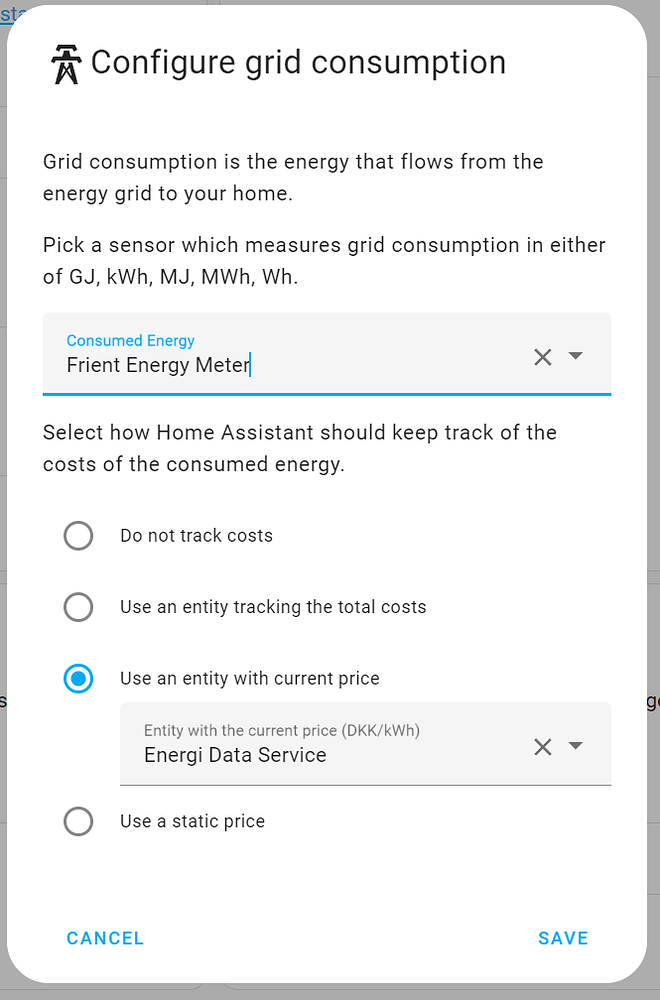This screenshot has height=1000, width=660.
Task: Click the CANCEL button
Action: [x=104, y=938]
